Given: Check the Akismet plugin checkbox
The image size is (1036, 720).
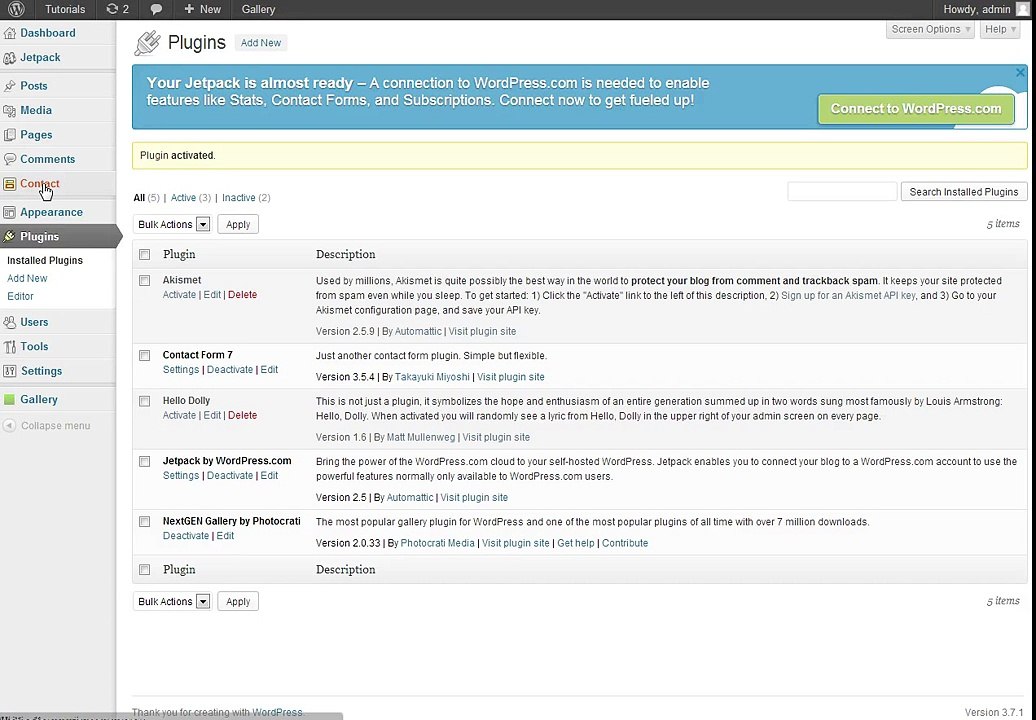Looking at the screenshot, I should [145, 281].
